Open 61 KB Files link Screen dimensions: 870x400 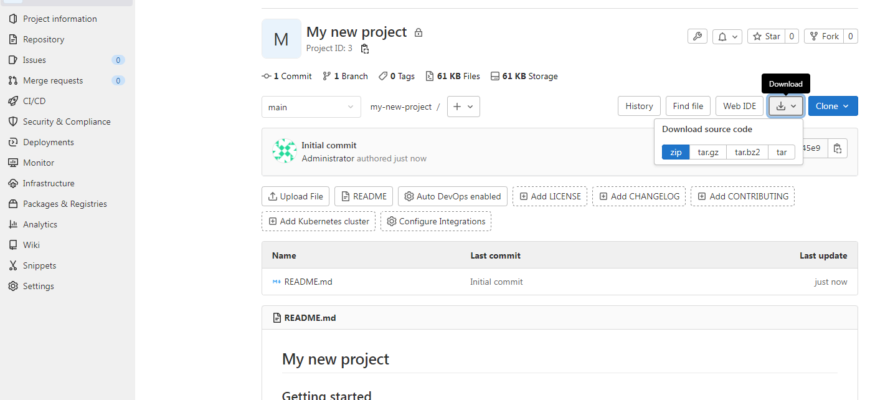pyautogui.click(x=453, y=77)
